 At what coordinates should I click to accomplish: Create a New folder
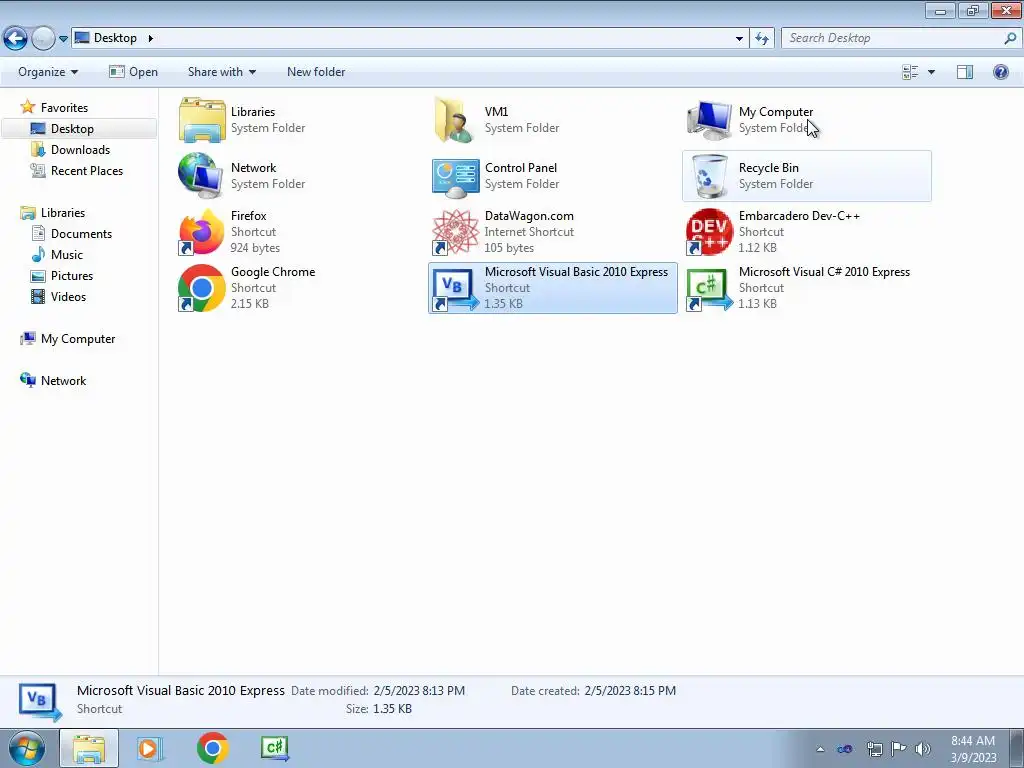pos(316,72)
